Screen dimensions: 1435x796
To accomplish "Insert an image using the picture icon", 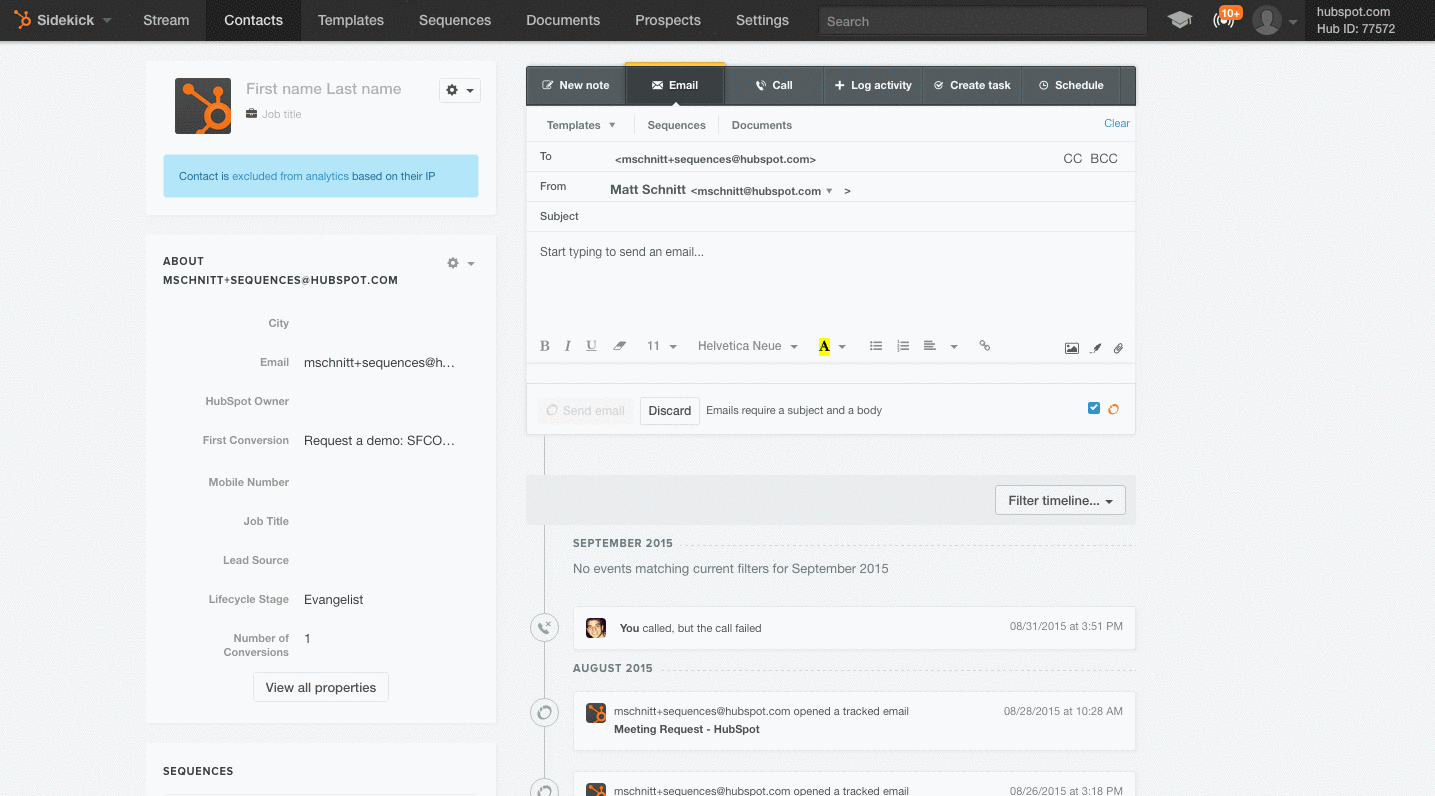I will click(x=1071, y=348).
